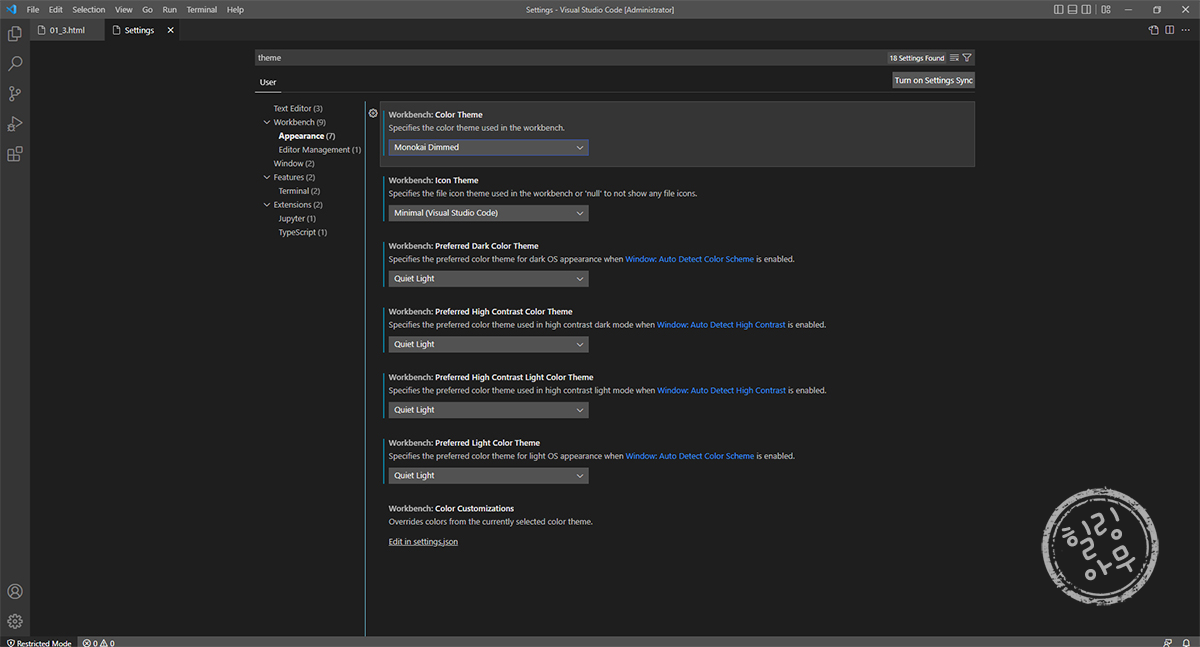Image resolution: width=1200 pixels, height=647 pixels.
Task: Split the editor to the right
Action: (x=1170, y=30)
